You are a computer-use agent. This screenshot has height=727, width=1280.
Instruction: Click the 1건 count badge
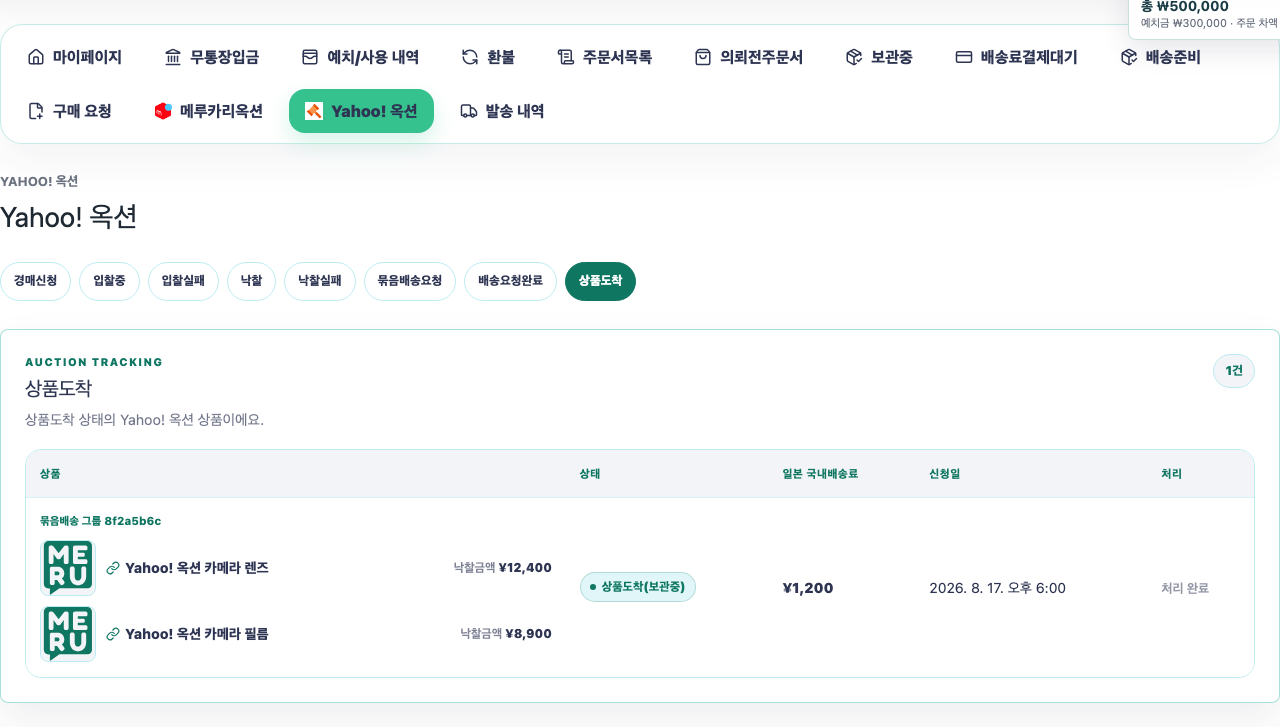coord(1234,371)
